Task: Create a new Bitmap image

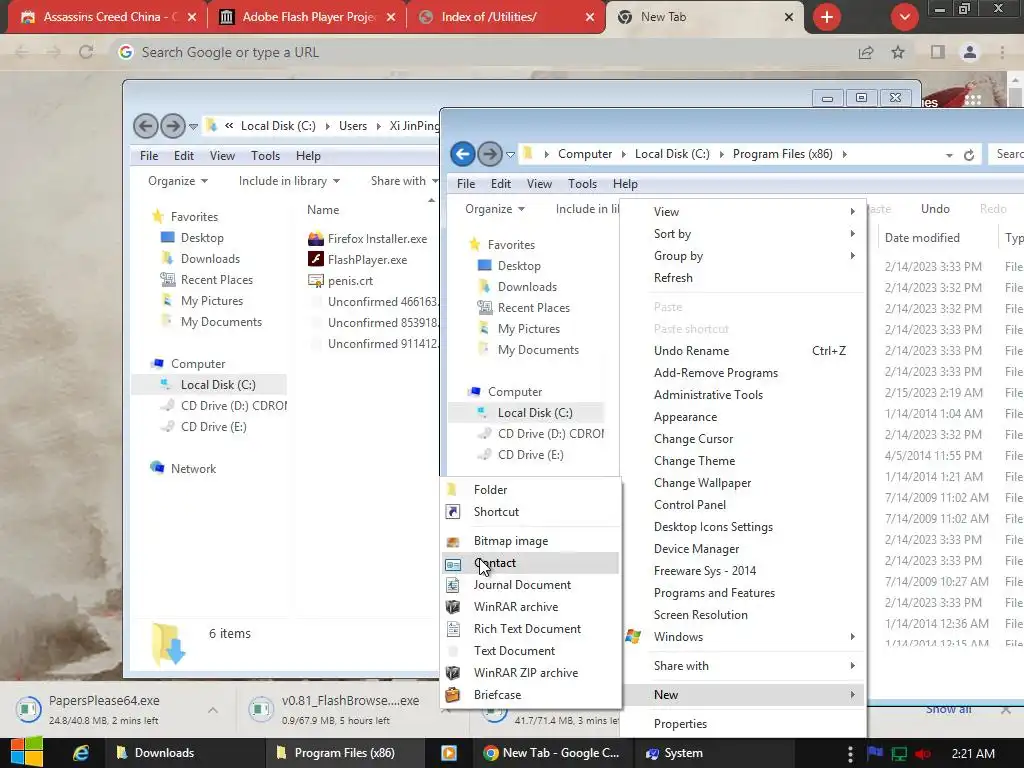Action: (530, 541)
